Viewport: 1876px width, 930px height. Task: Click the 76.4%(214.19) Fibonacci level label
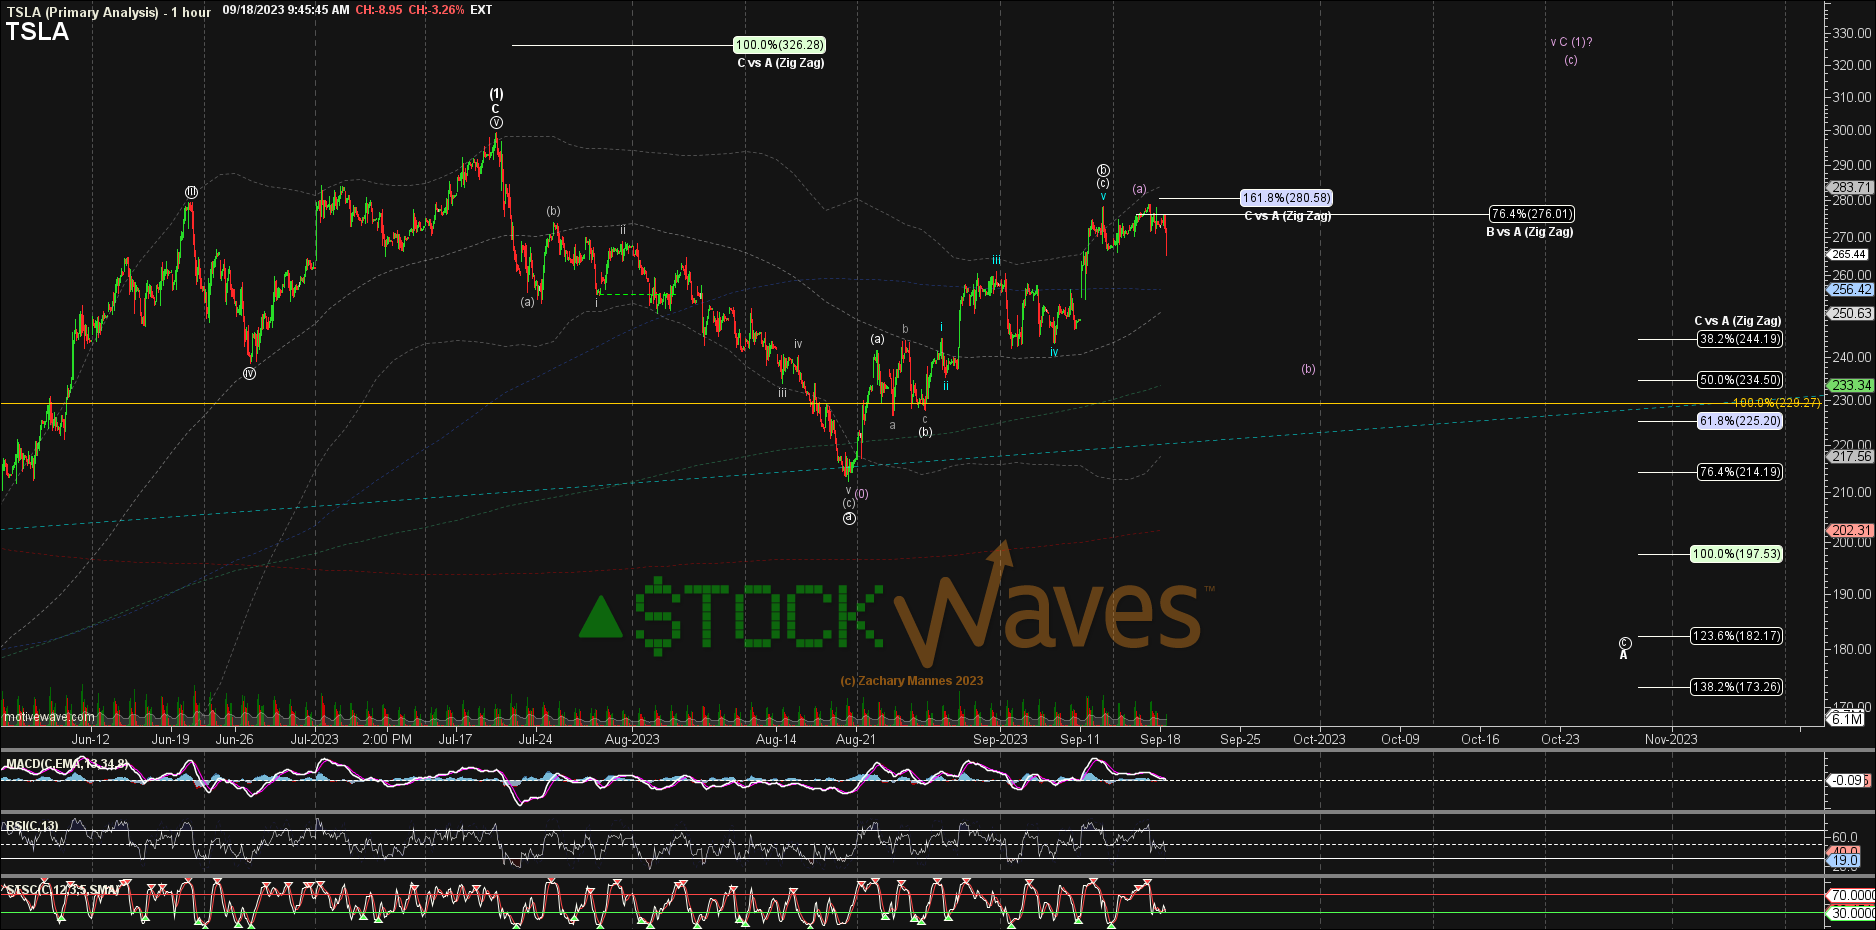tap(1740, 472)
